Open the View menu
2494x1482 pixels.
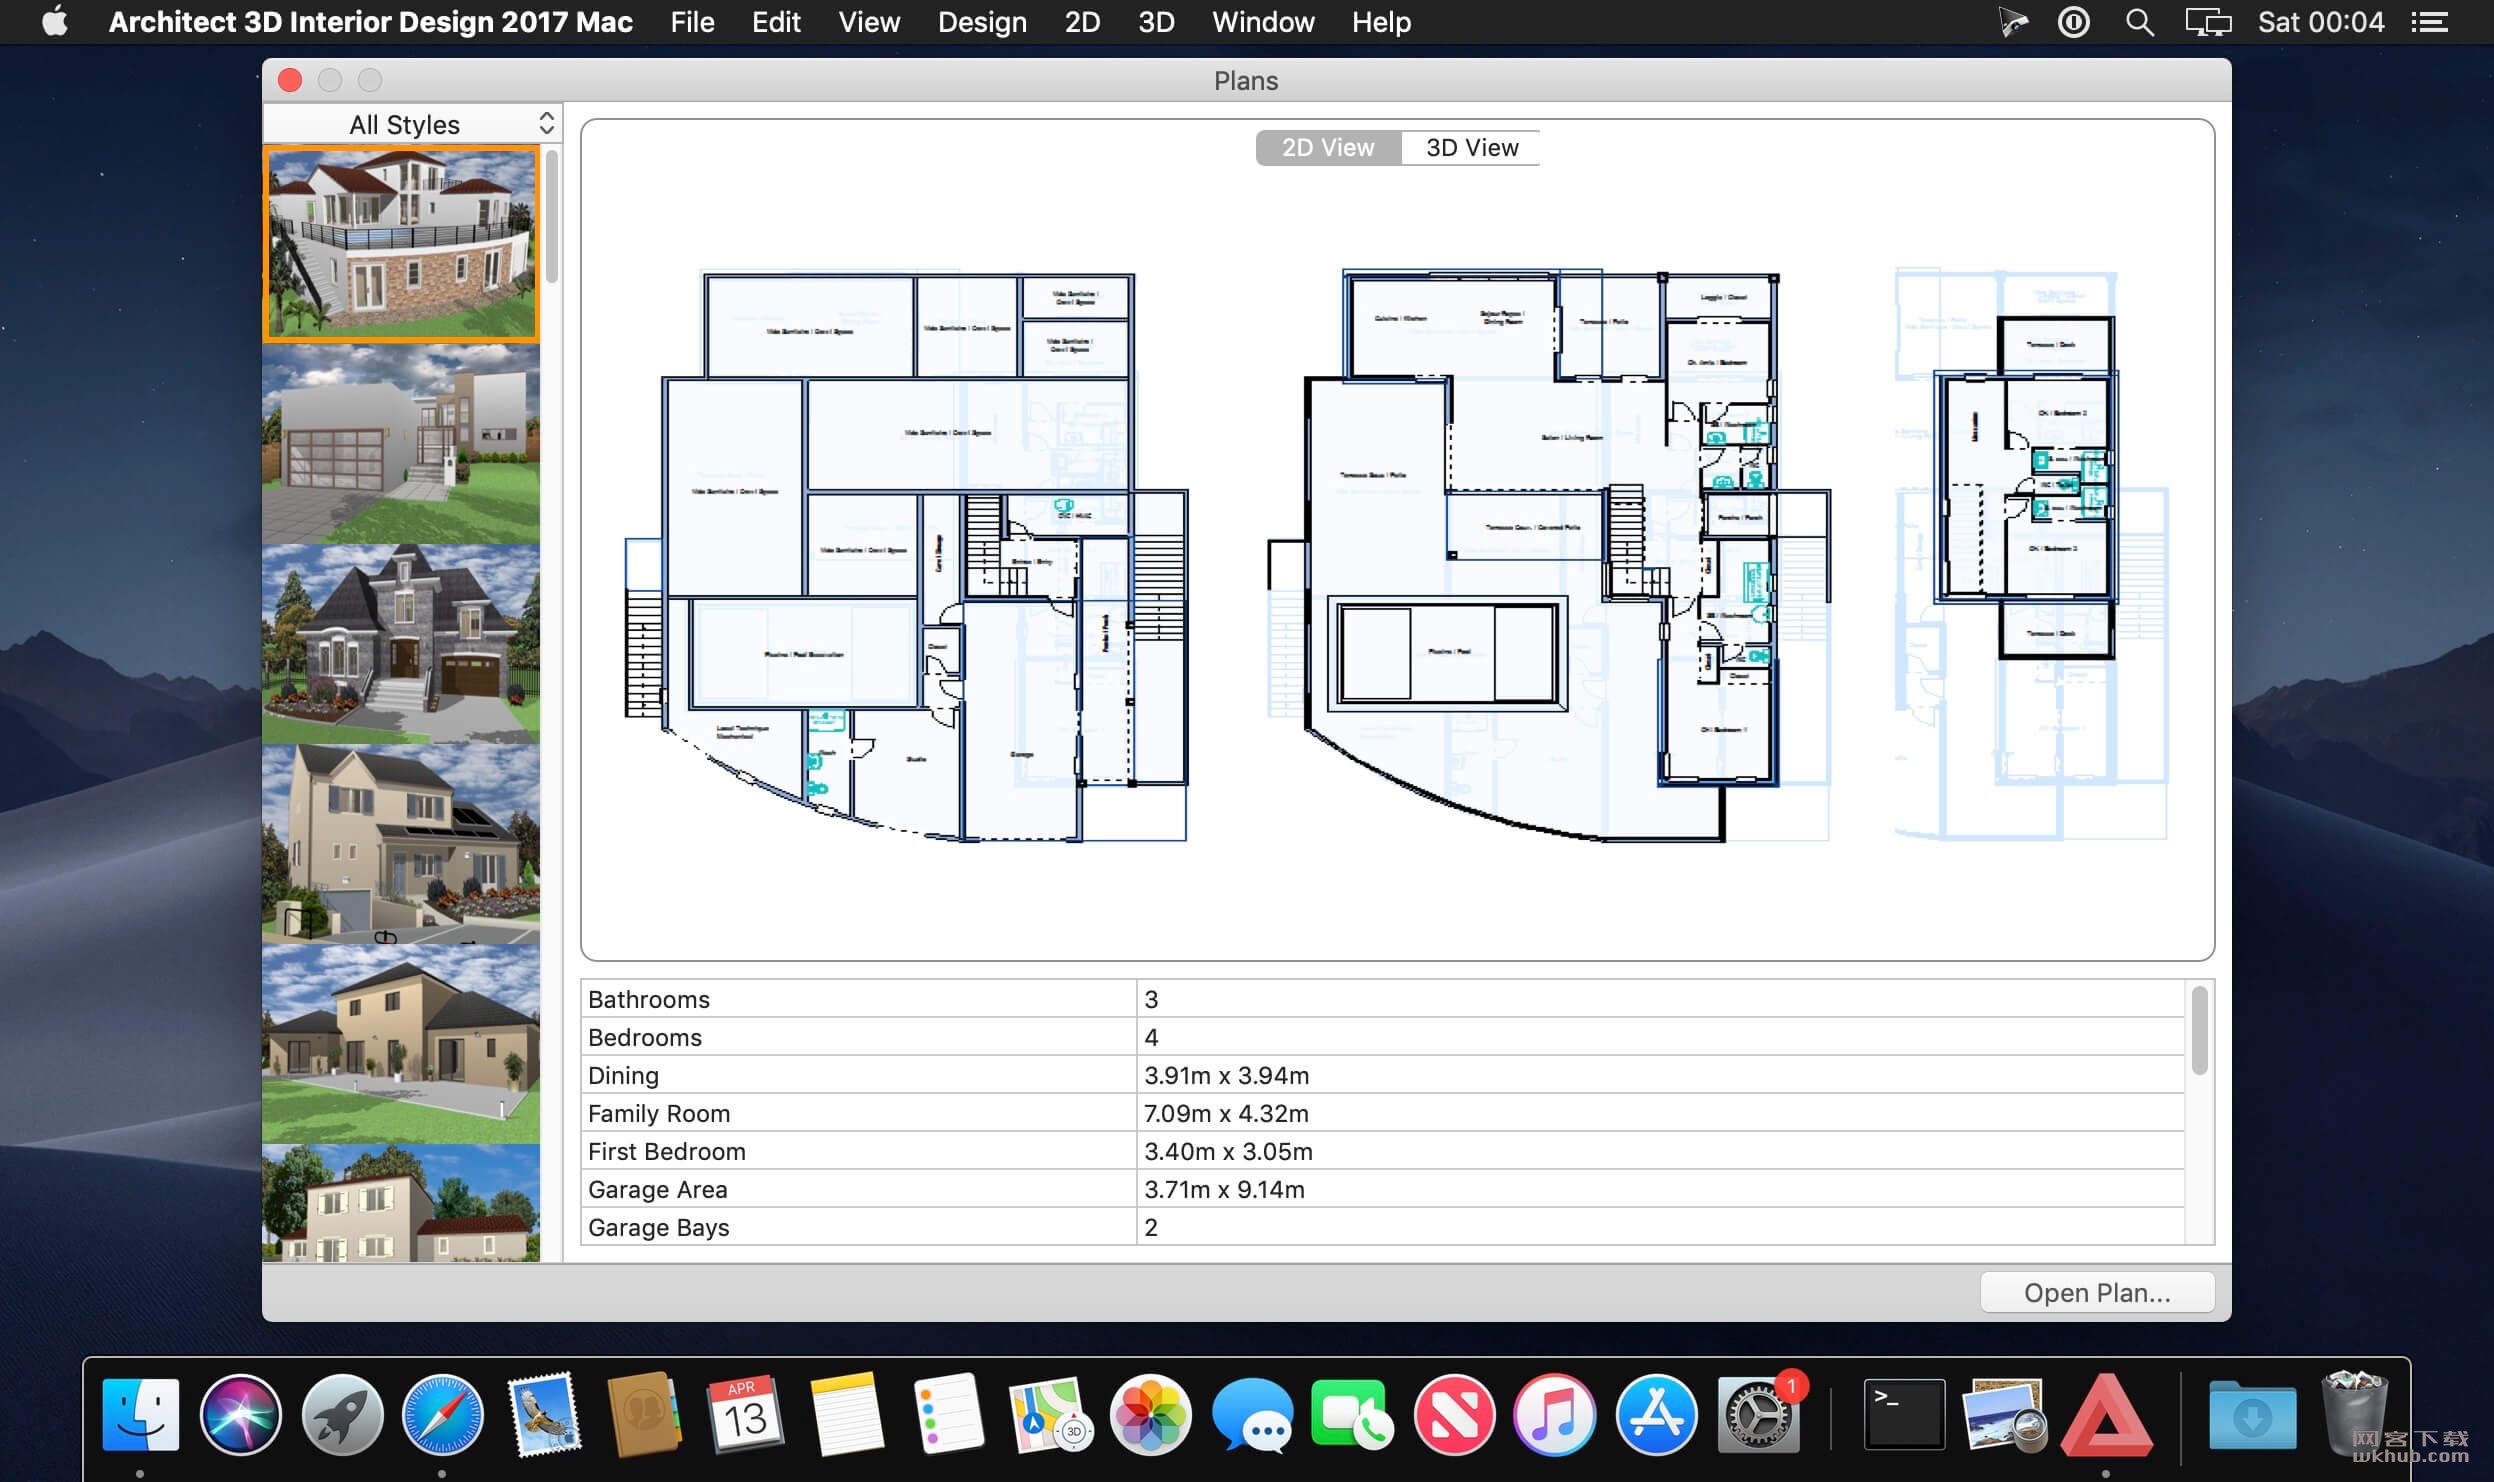869,22
